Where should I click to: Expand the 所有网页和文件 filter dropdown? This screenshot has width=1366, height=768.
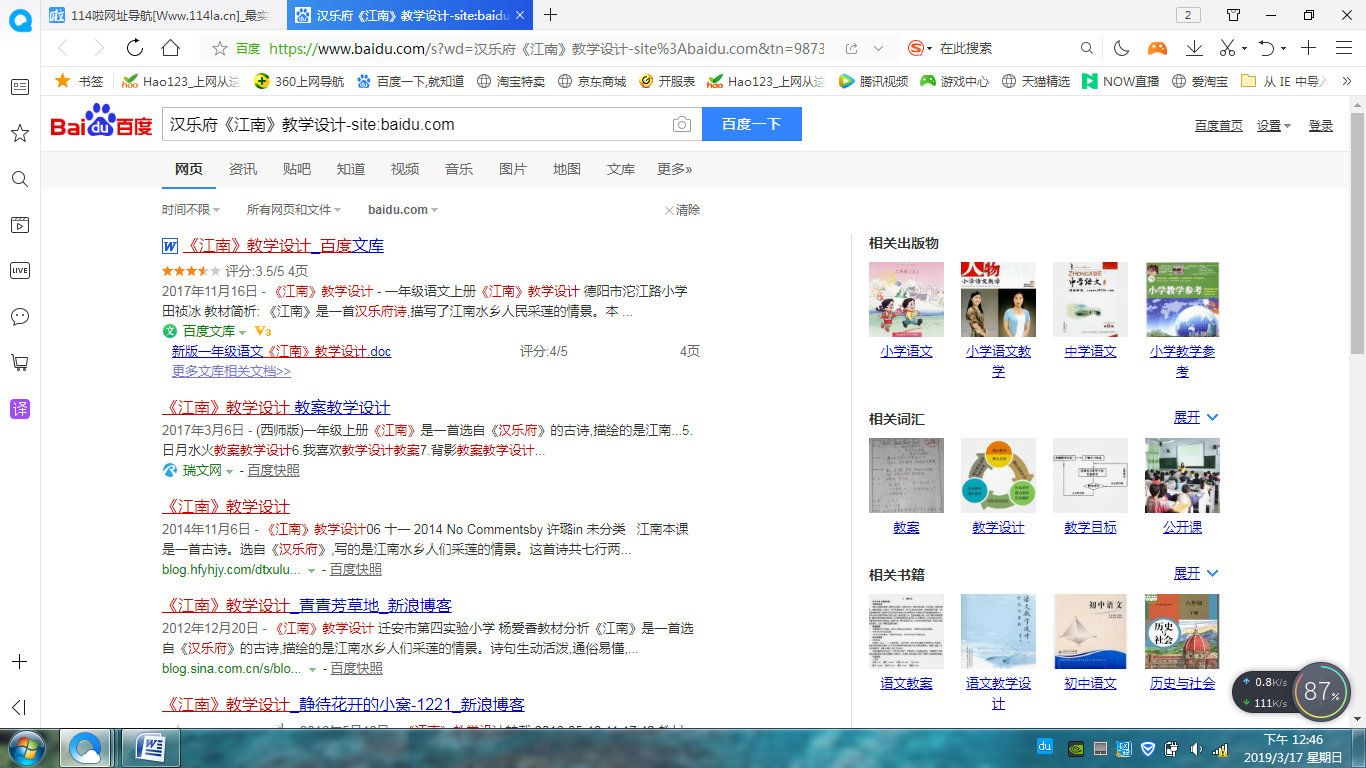coord(294,210)
